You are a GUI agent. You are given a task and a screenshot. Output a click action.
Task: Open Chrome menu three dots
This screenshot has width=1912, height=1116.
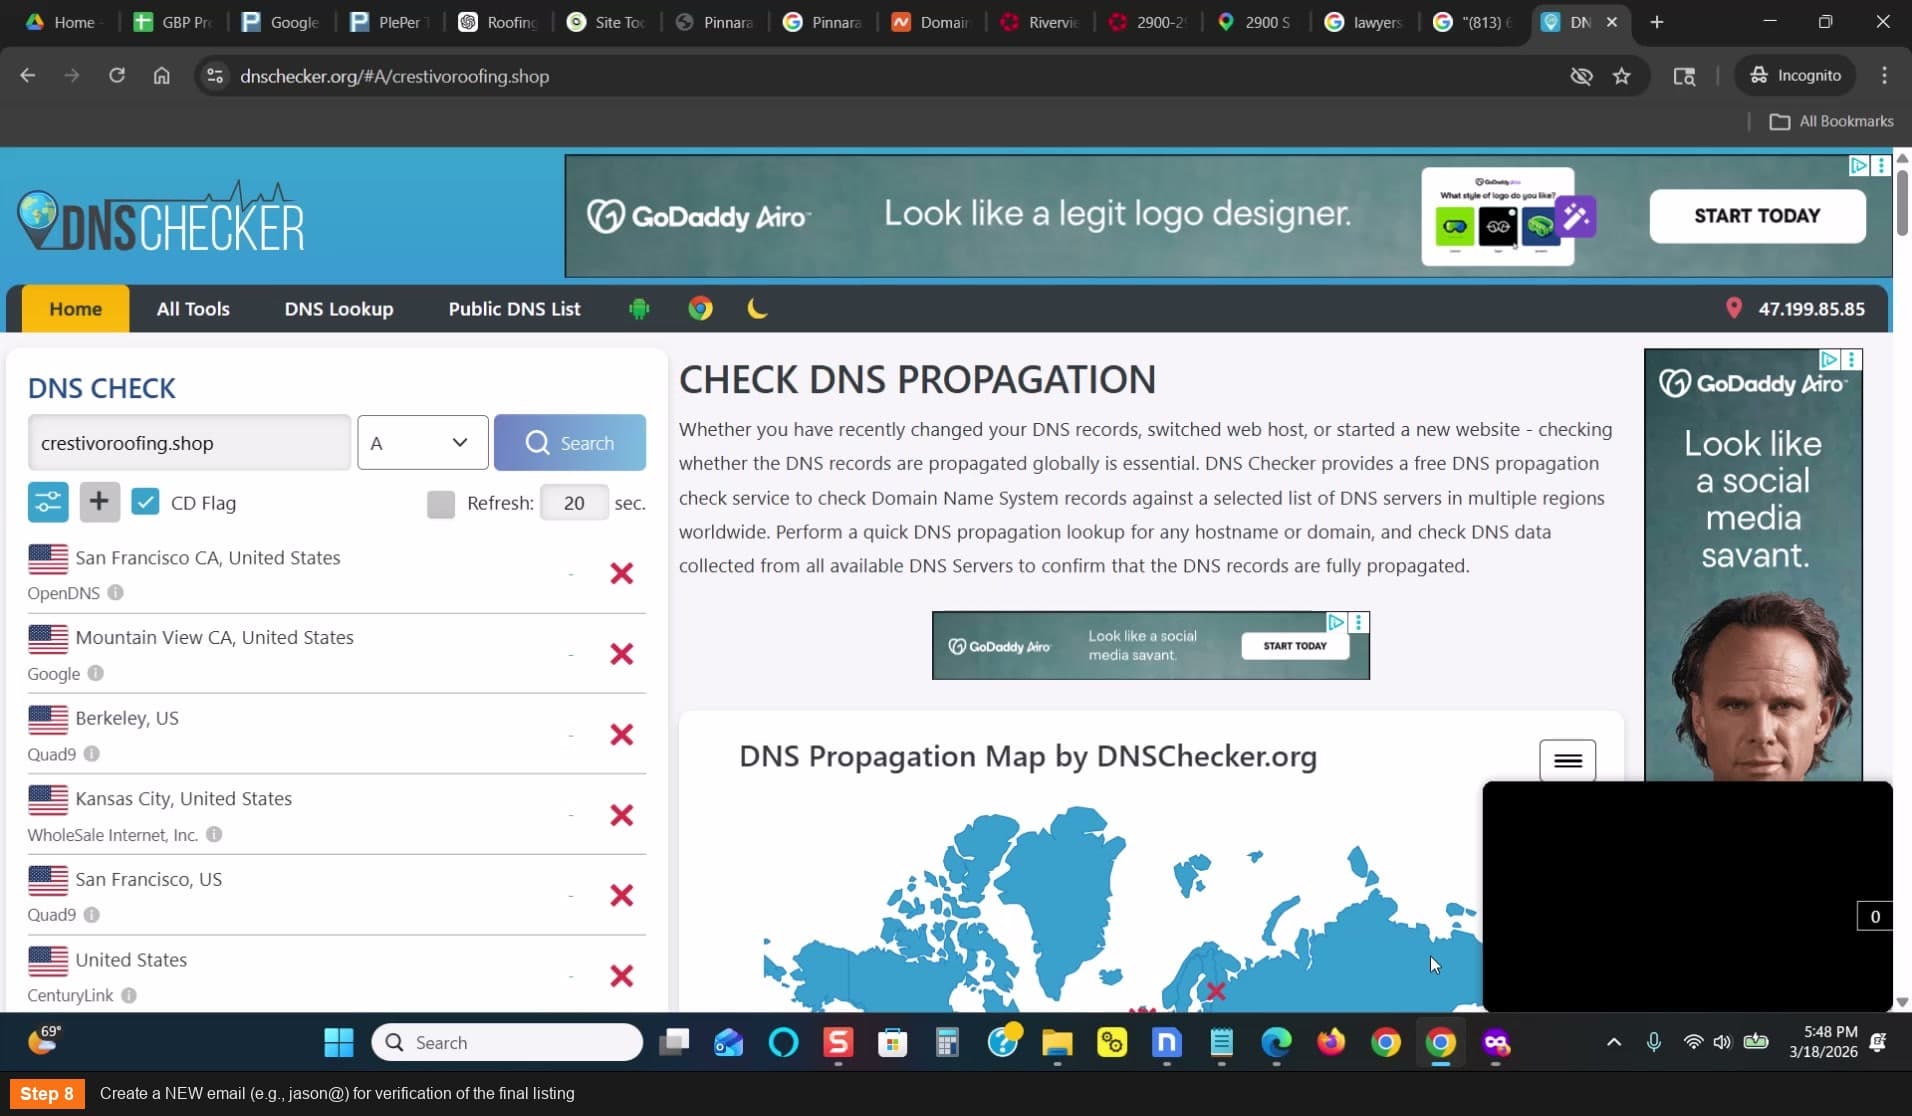click(1884, 76)
